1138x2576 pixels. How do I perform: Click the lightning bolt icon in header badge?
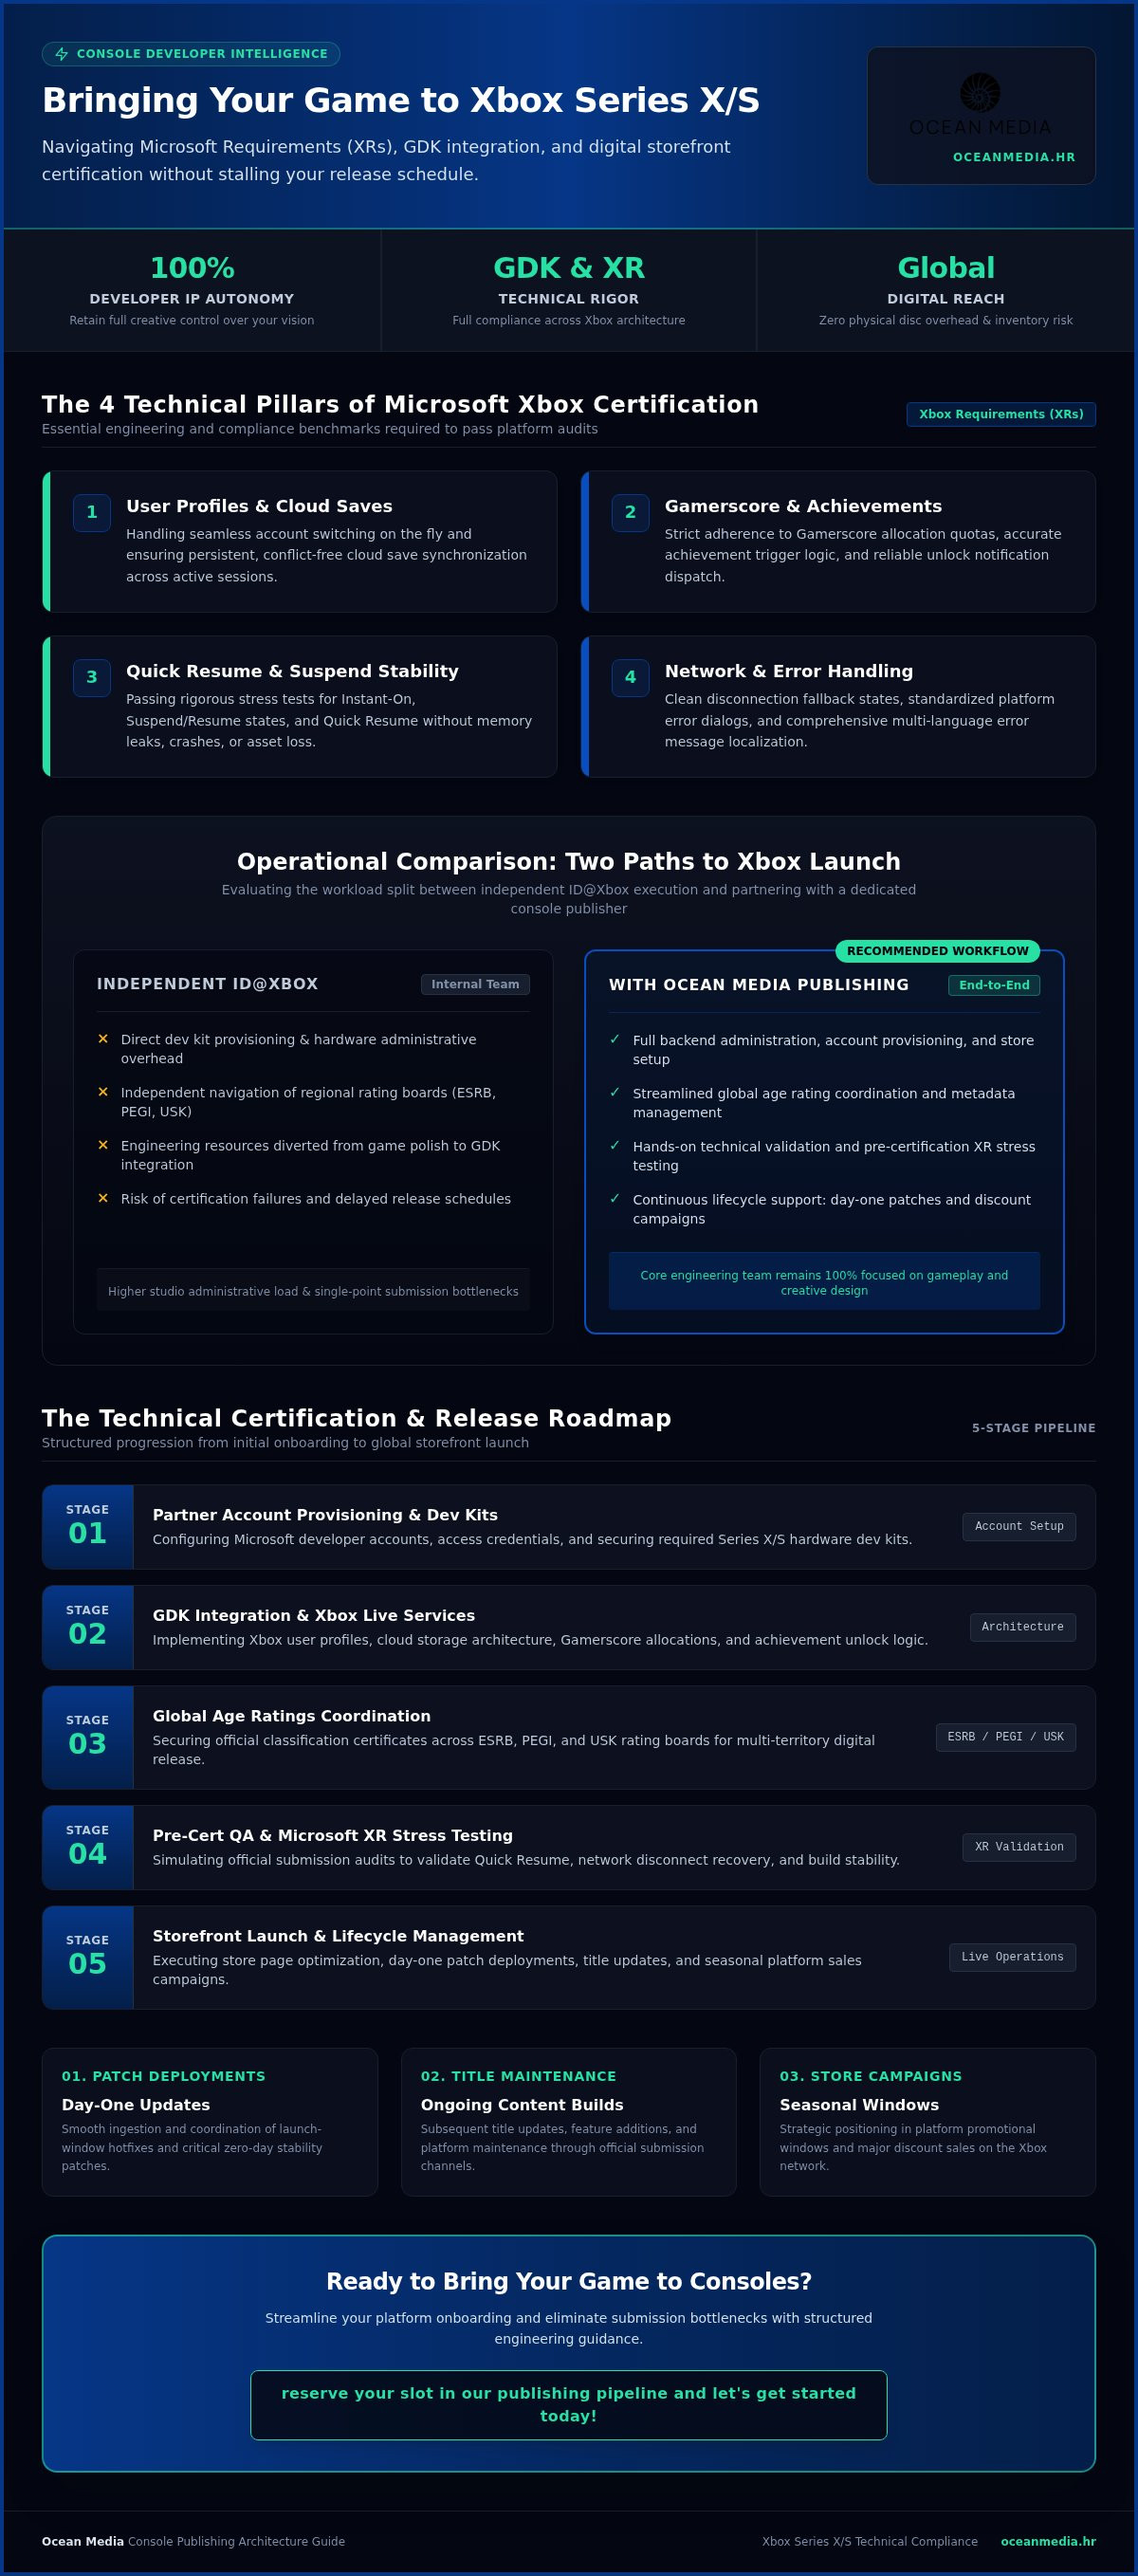(x=62, y=54)
